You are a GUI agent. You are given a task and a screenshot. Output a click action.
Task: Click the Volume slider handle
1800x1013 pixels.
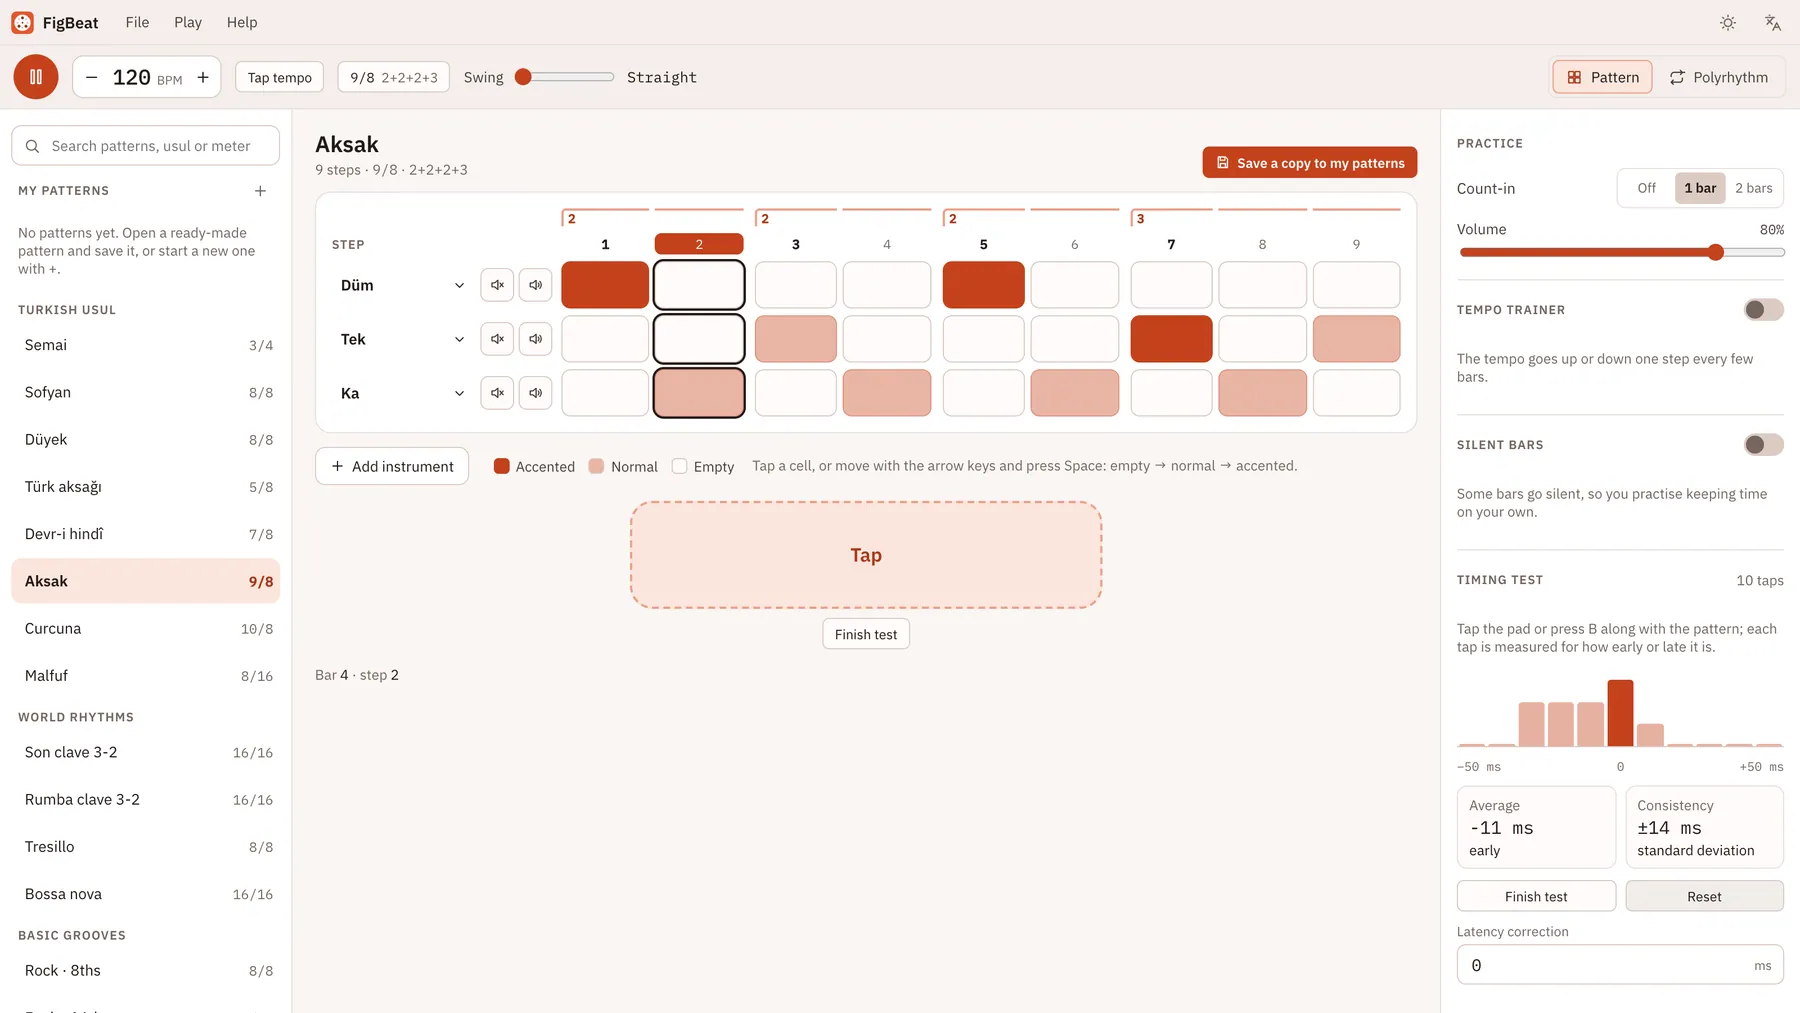pos(1716,252)
